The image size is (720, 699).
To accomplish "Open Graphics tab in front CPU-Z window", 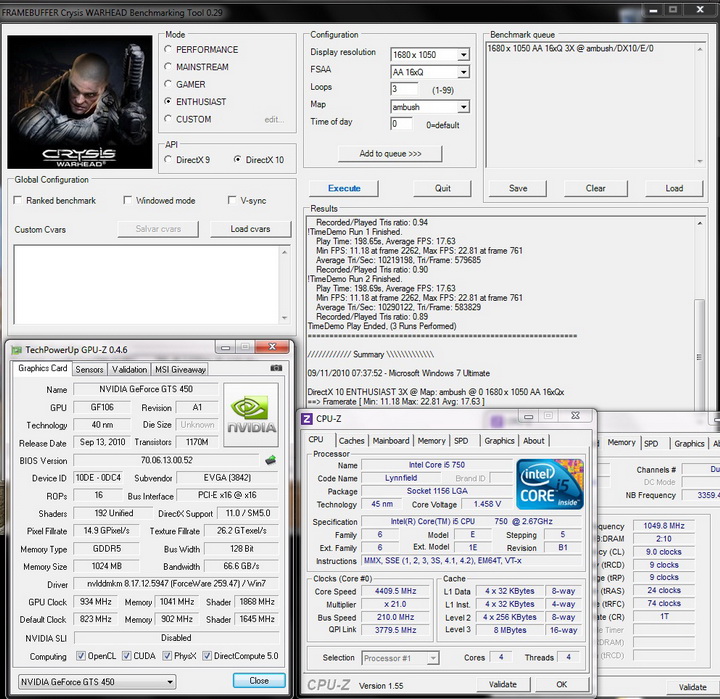I will (499, 440).
